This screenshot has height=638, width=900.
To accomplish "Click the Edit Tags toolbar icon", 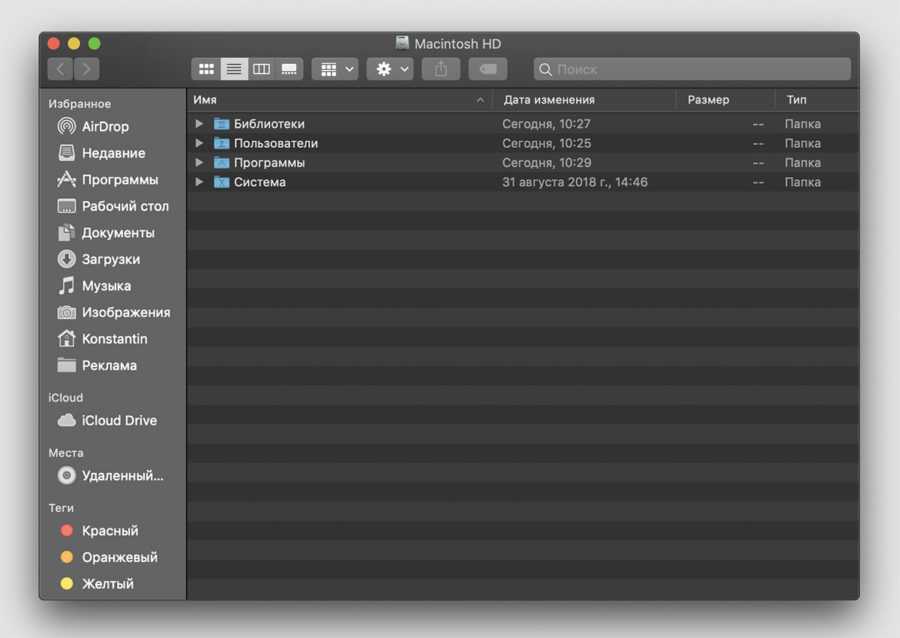I will click(x=487, y=69).
